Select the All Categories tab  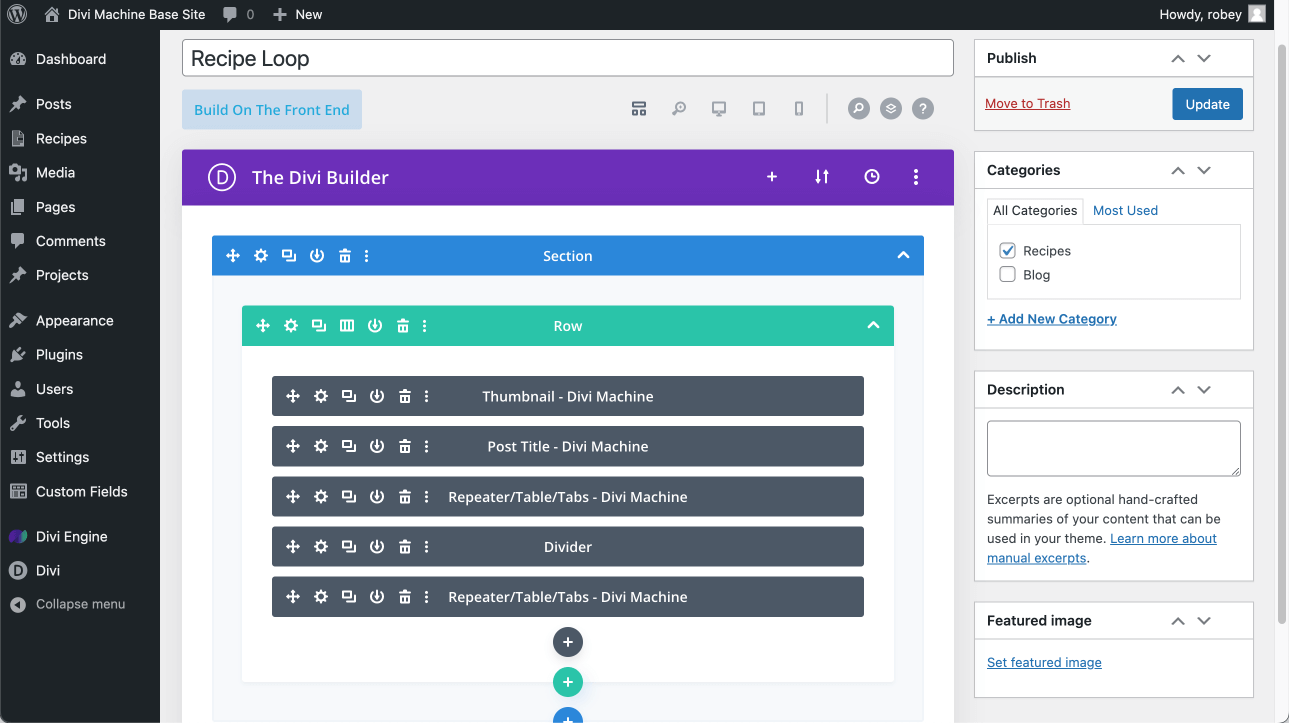point(1035,210)
